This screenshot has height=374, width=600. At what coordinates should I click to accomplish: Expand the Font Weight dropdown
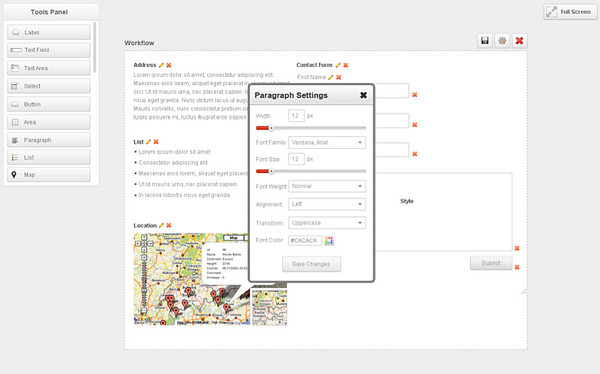pyautogui.click(x=327, y=186)
